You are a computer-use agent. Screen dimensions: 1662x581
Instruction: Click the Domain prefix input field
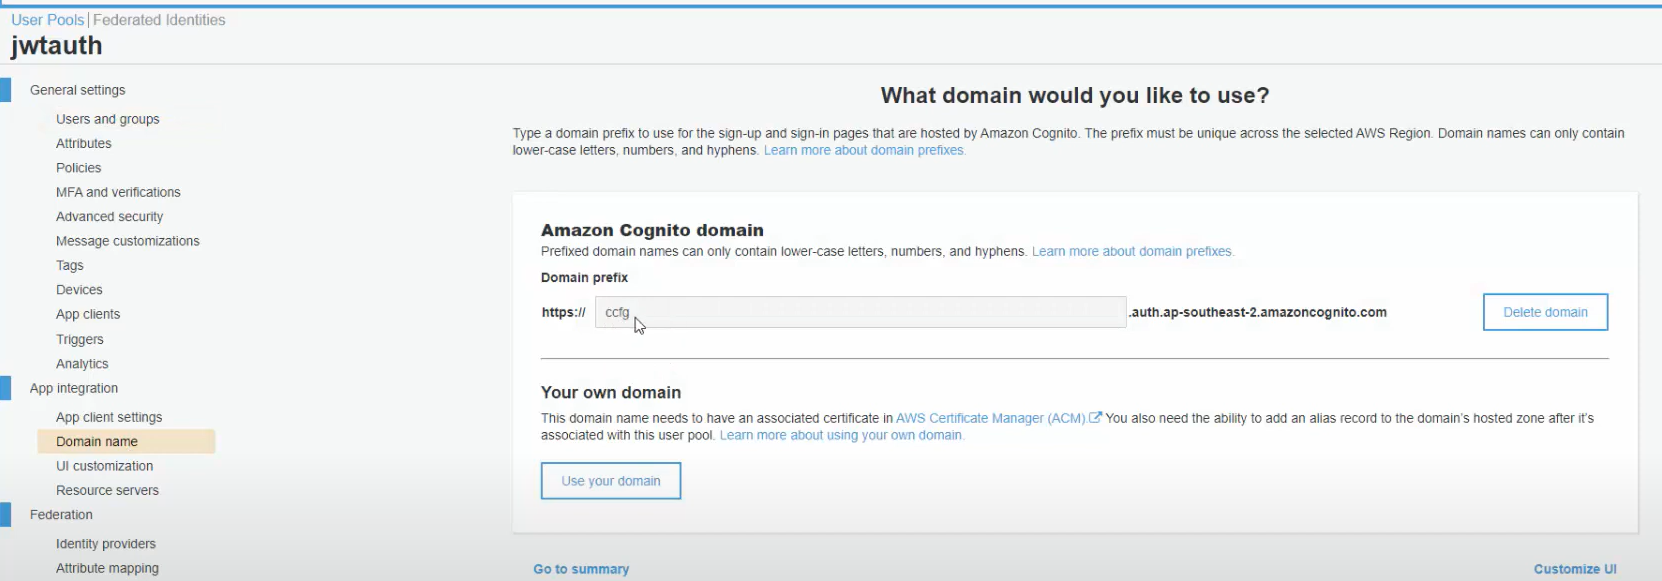click(860, 312)
